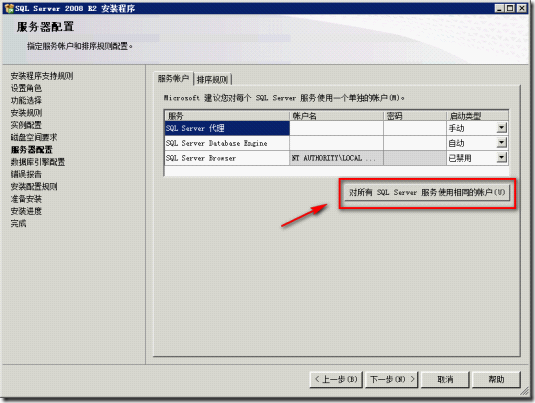Open help with the 帮助 button
This screenshot has height=403, width=535.
click(x=496, y=379)
